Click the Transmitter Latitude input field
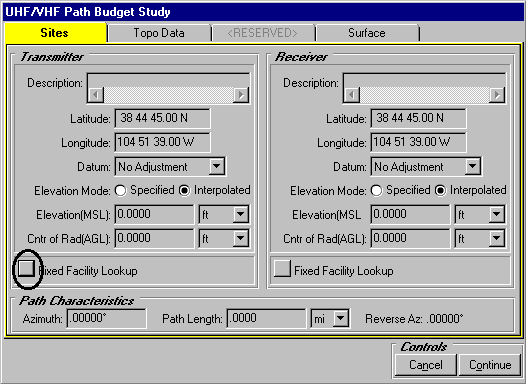 click(162, 118)
